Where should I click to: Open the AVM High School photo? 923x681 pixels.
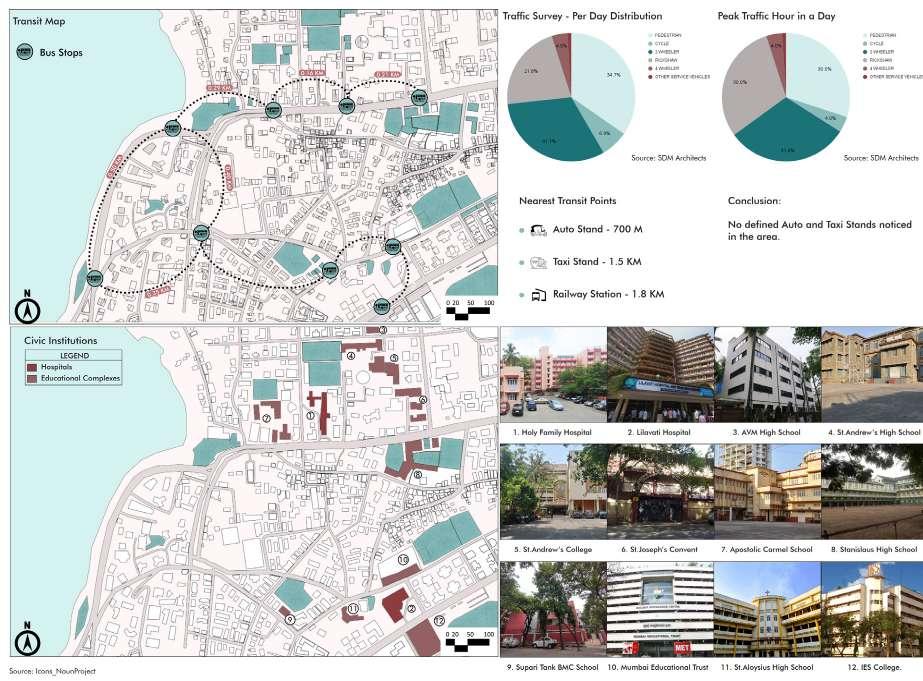(x=767, y=375)
